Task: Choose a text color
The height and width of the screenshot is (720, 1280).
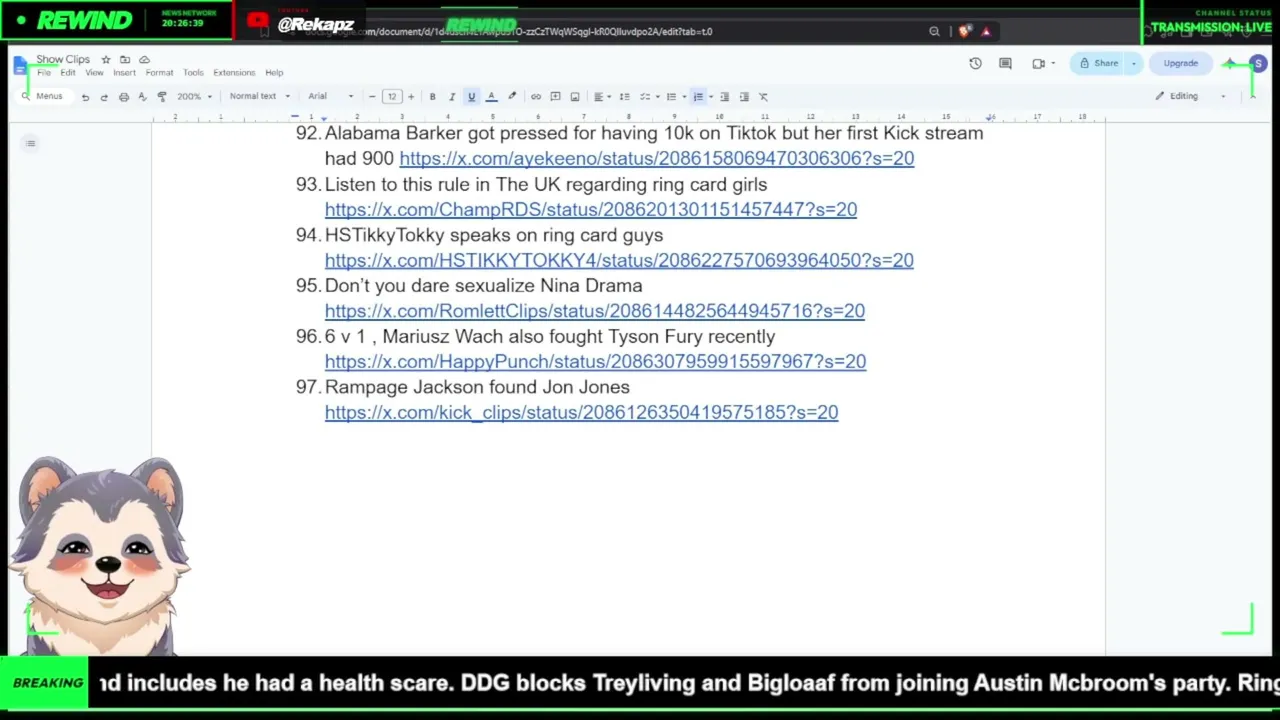Action: tap(491, 97)
